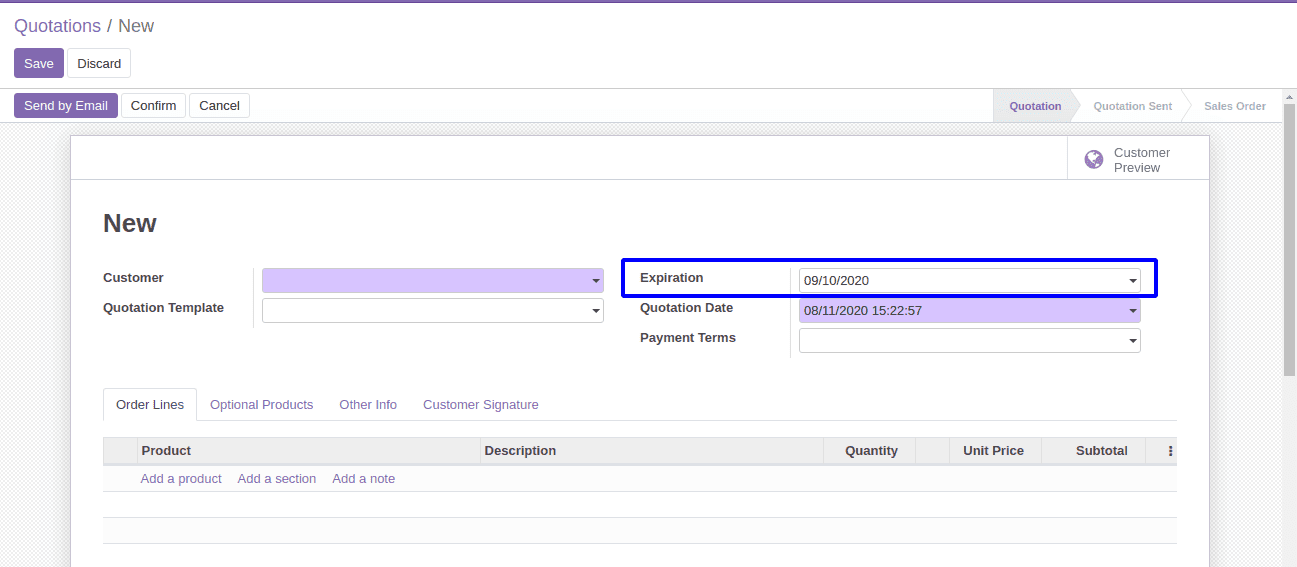The height and width of the screenshot is (567, 1297).
Task: Expand the Quotation Template dropdown arrow
Action: 596,311
